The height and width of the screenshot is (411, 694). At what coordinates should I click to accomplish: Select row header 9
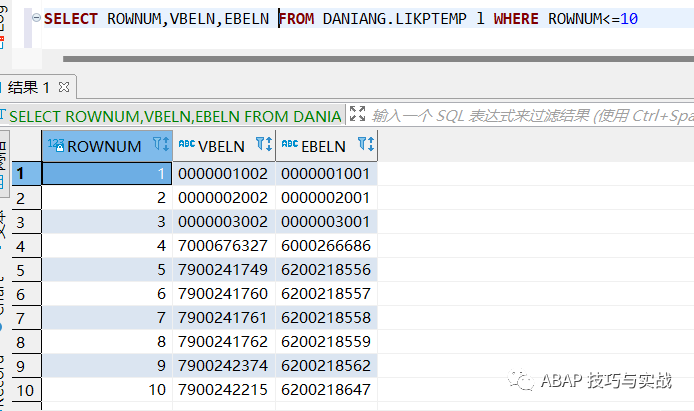[27, 365]
